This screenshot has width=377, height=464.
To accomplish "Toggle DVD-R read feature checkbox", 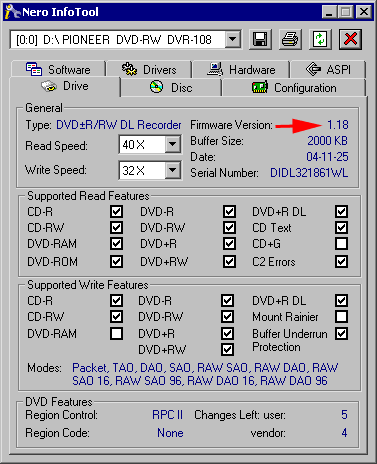I will pos(229,211).
